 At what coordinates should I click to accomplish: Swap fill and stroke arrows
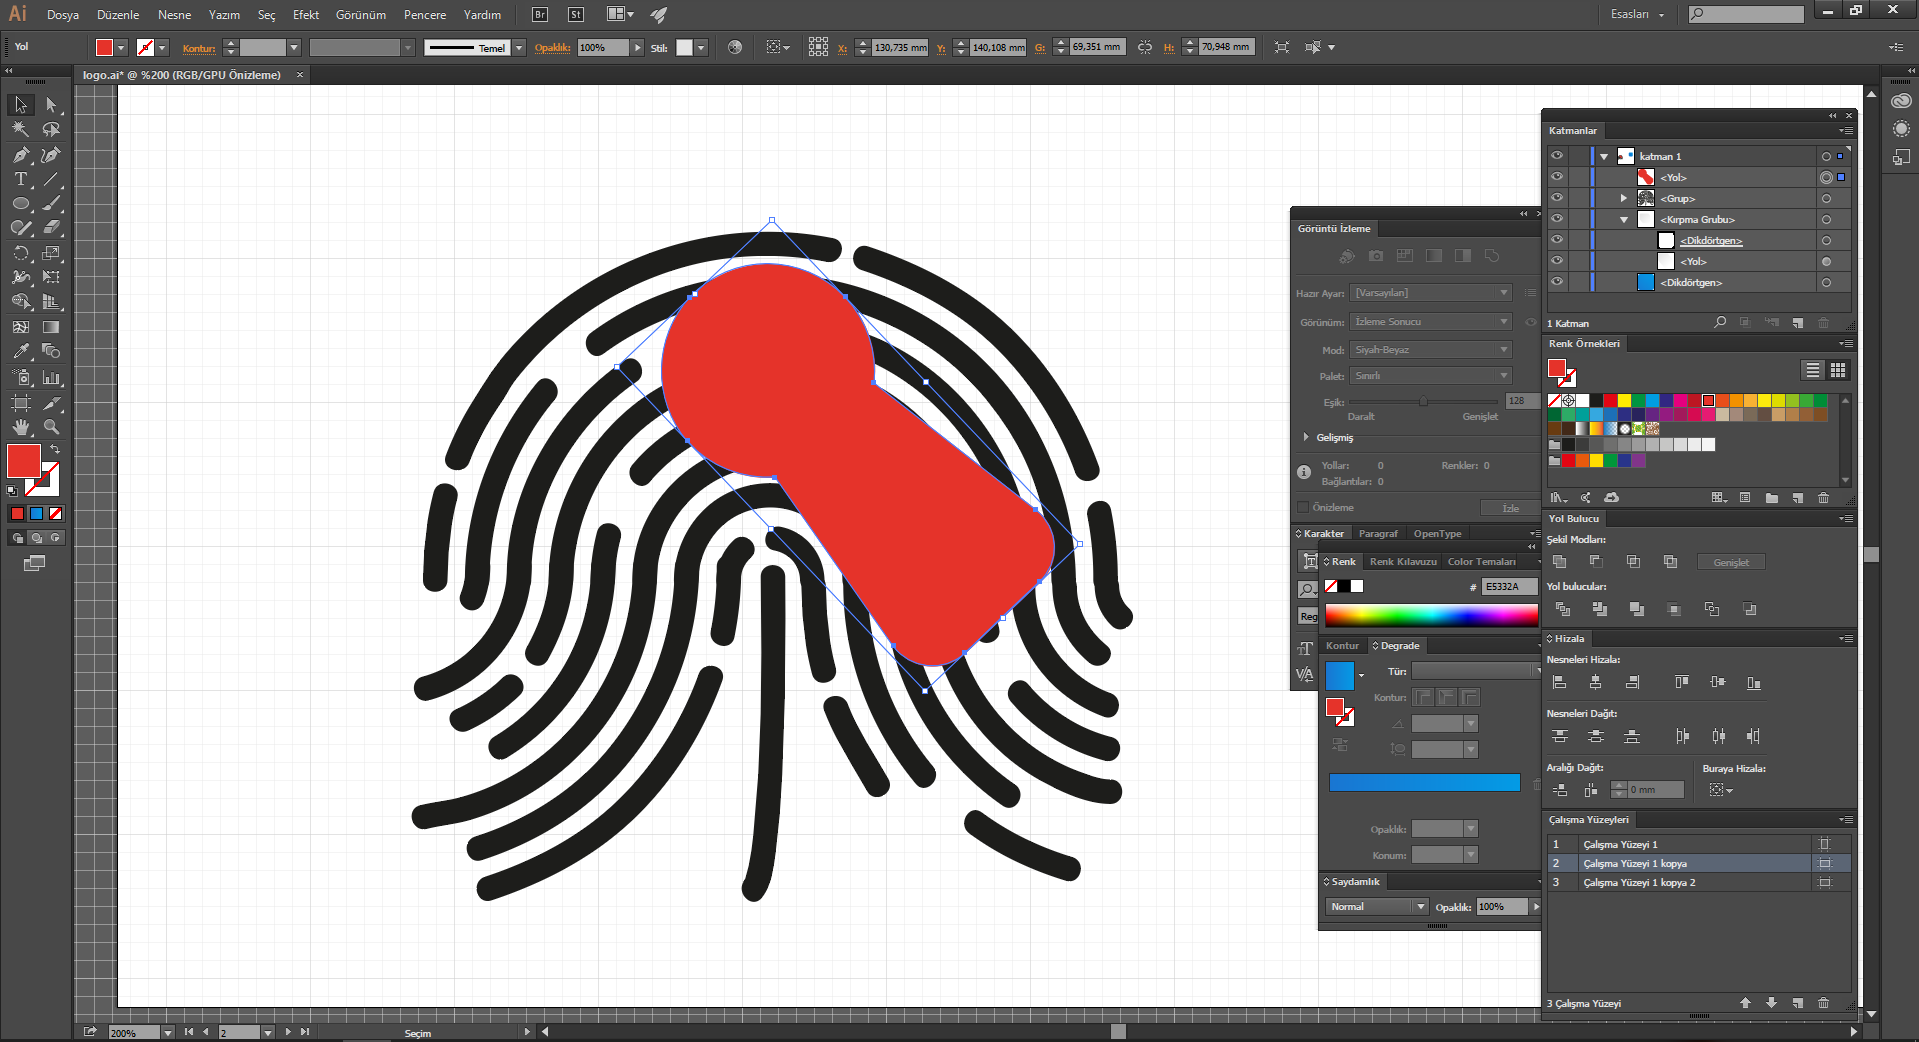pyautogui.click(x=56, y=449)
